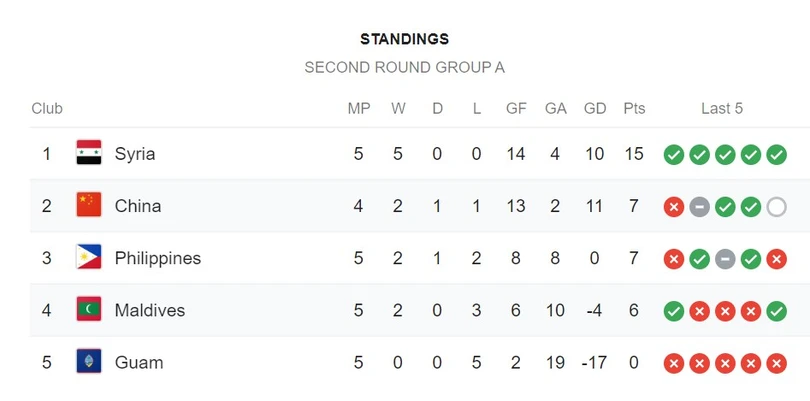Click the GD column header

595,109
